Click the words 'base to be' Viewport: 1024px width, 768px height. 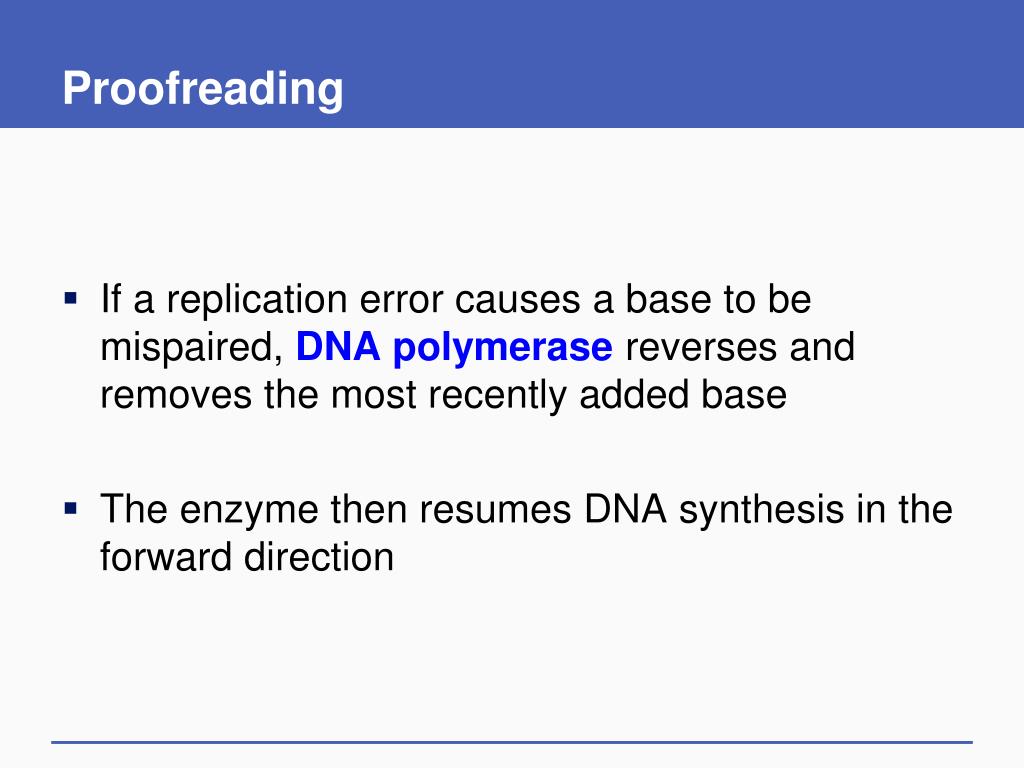click(718, 300)
